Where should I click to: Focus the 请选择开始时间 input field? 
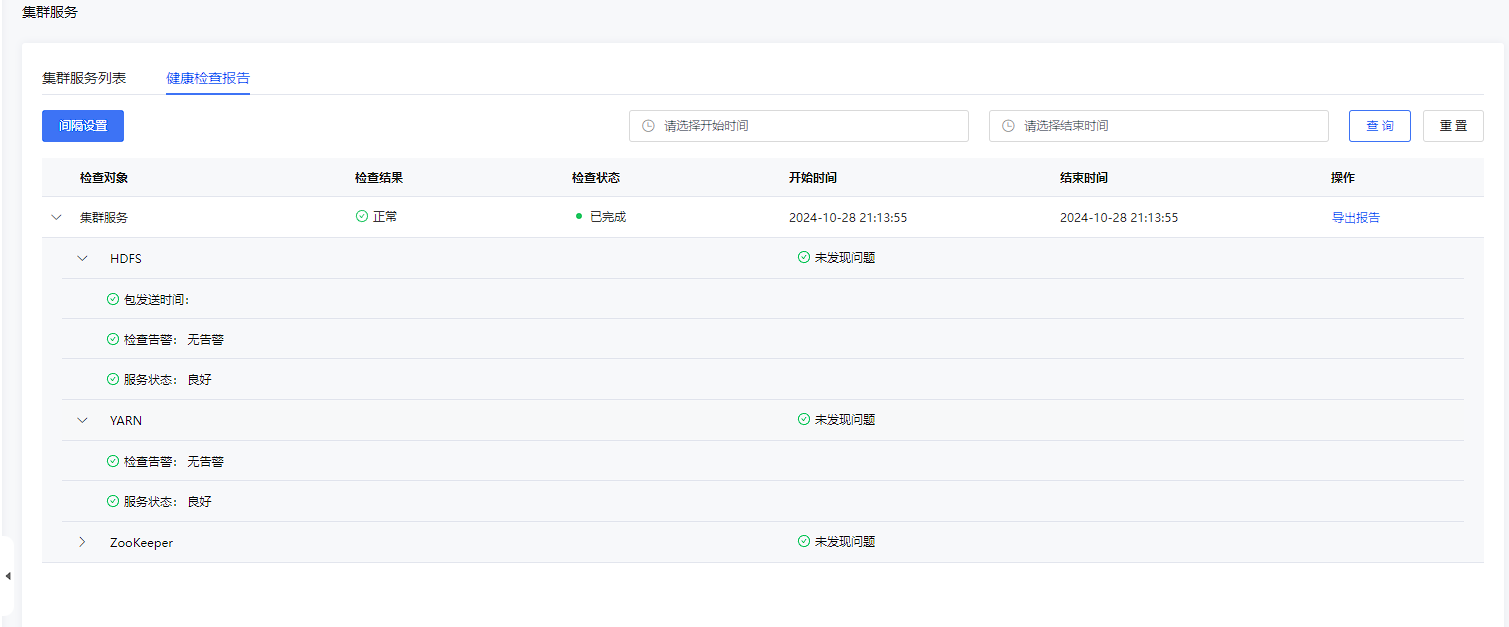point(799,126)
